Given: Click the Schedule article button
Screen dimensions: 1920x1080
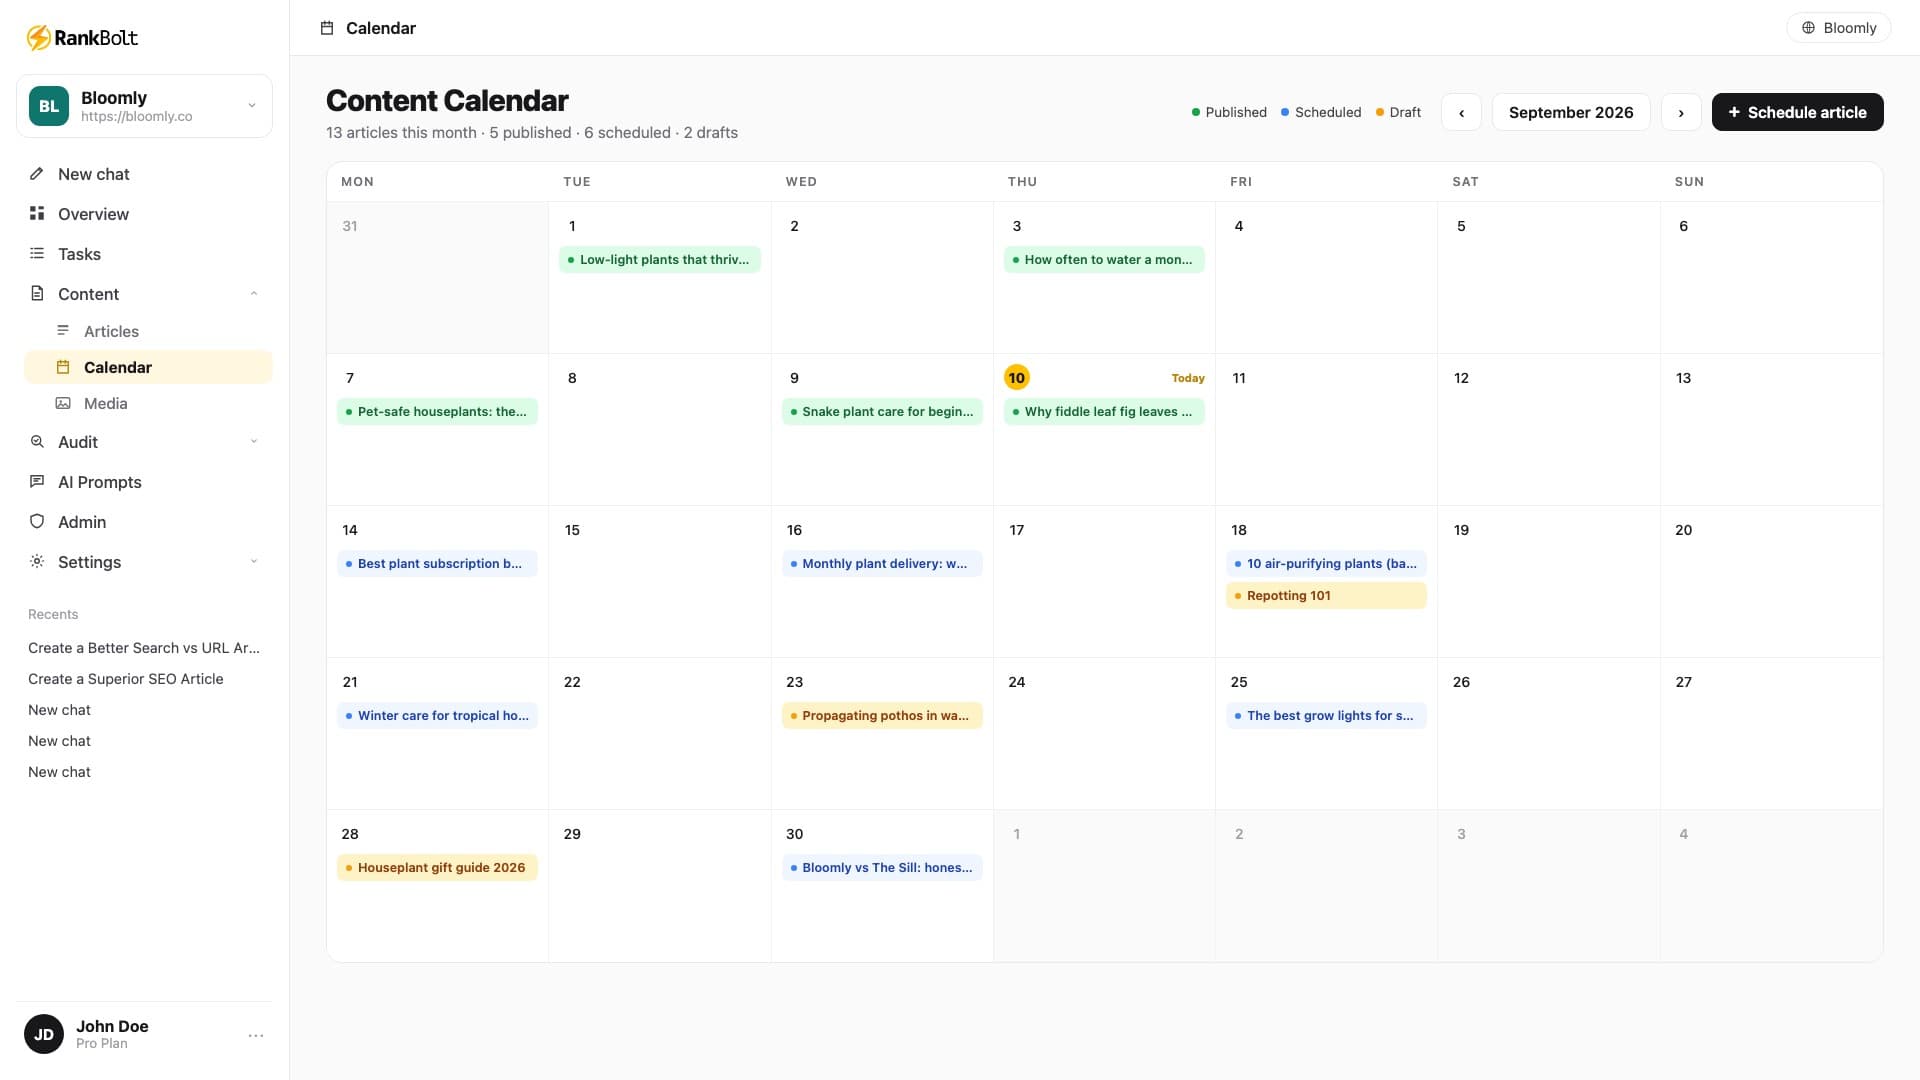Looking at the screenshot, I should coord(1797,112).
